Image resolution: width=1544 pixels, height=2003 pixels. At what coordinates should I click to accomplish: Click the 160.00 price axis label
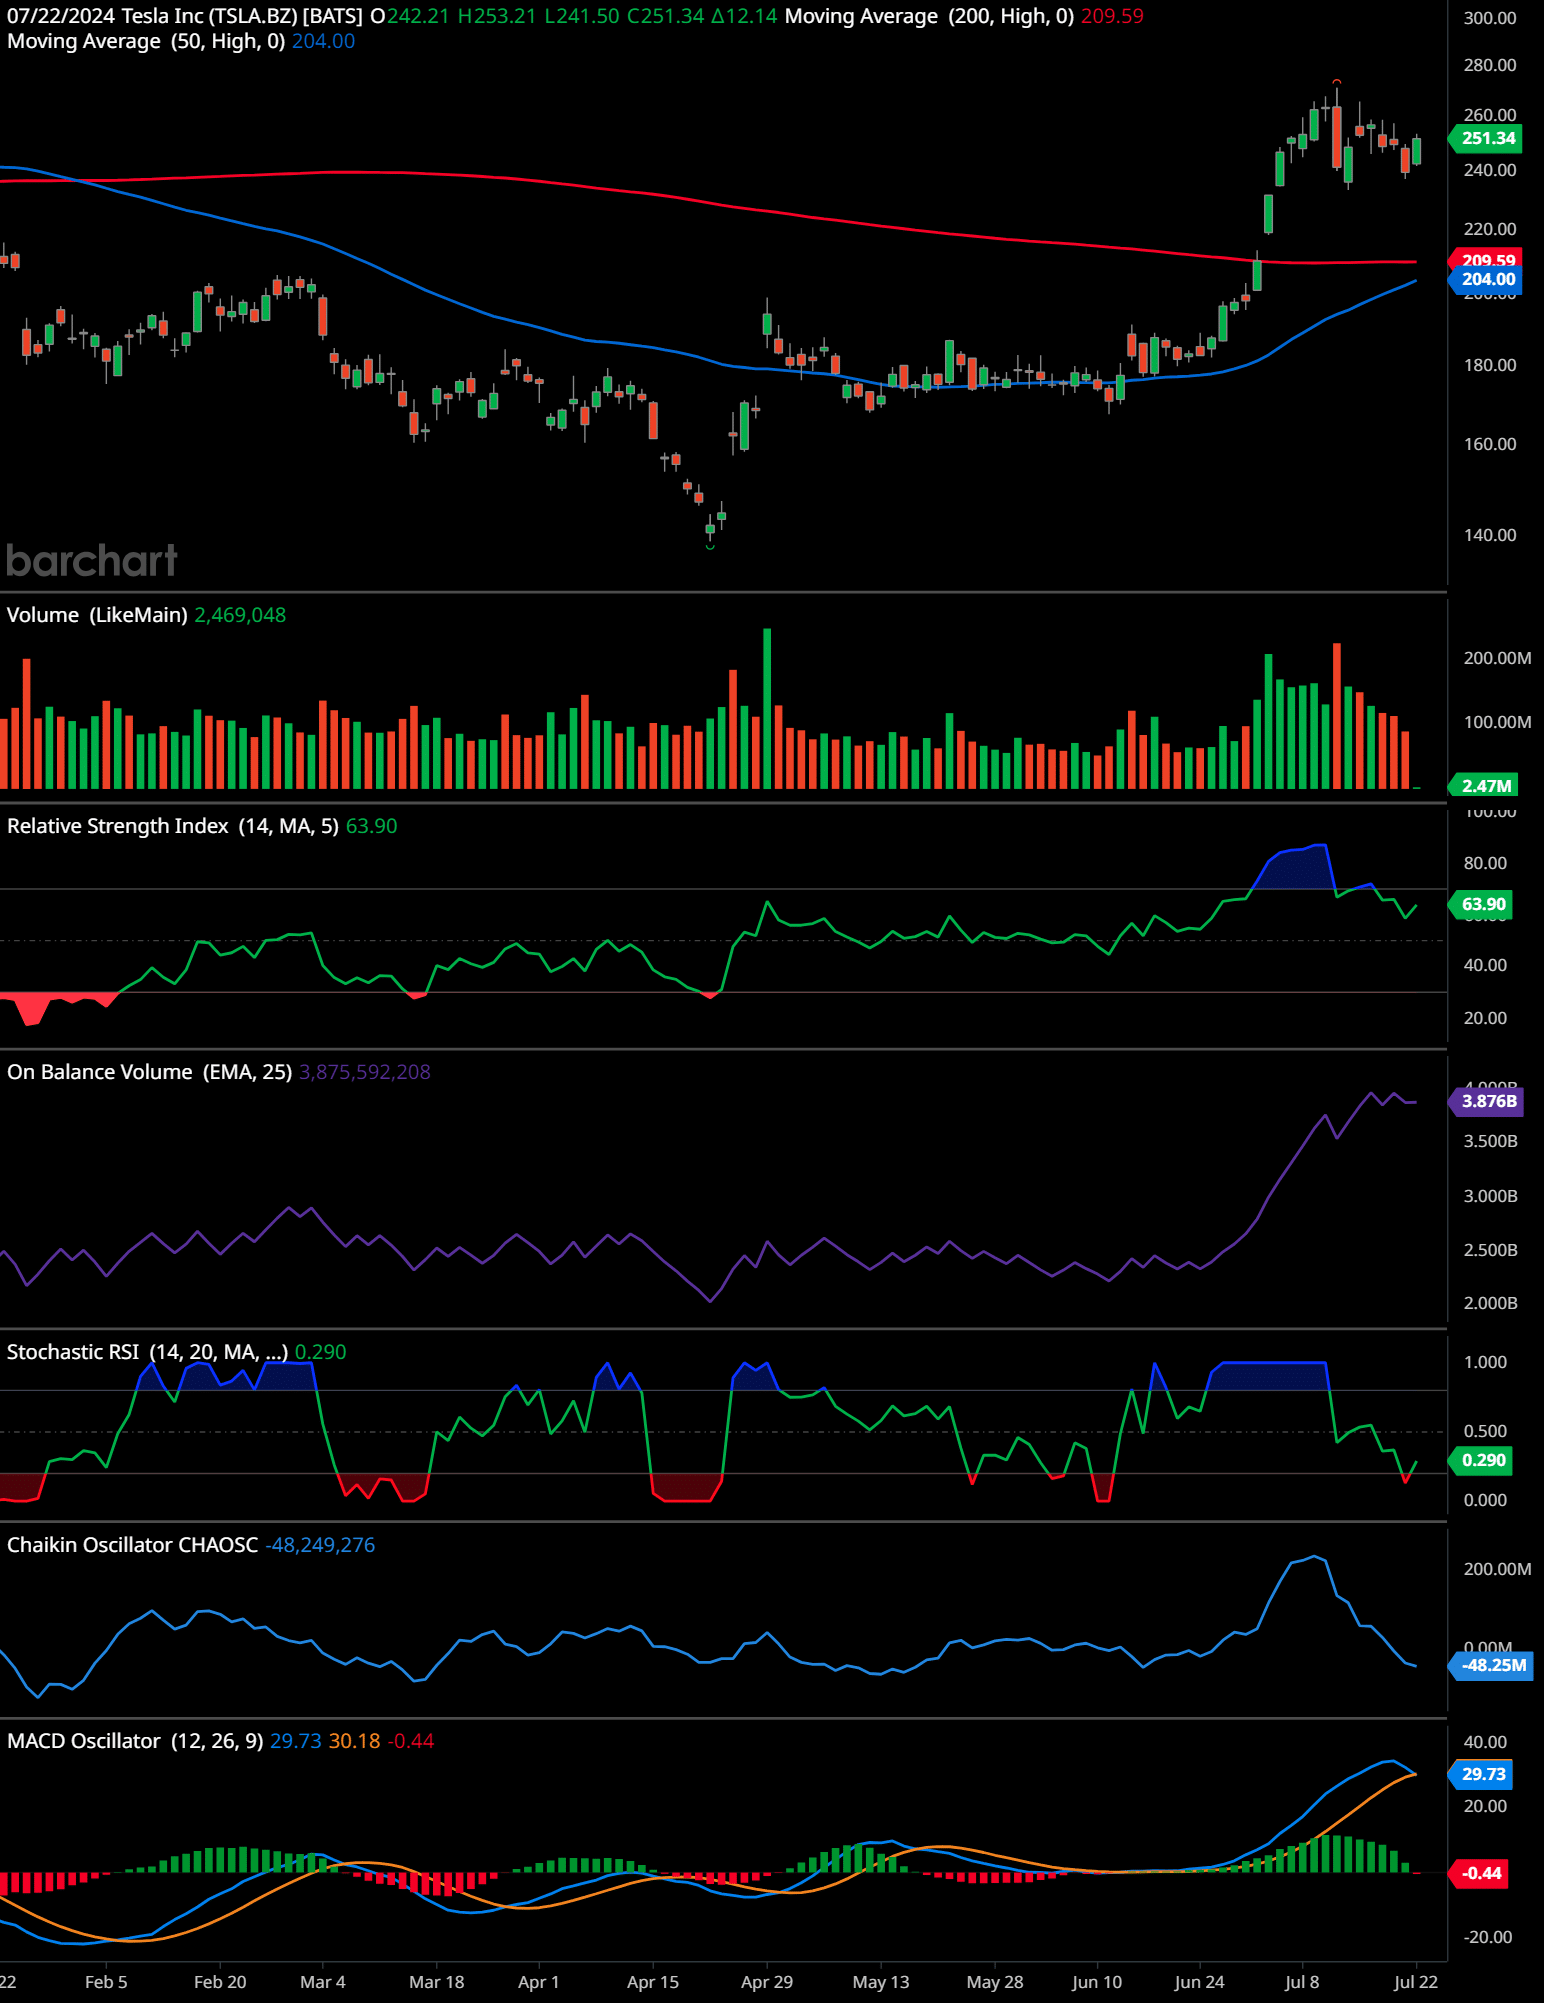(x=1490, y=444)
